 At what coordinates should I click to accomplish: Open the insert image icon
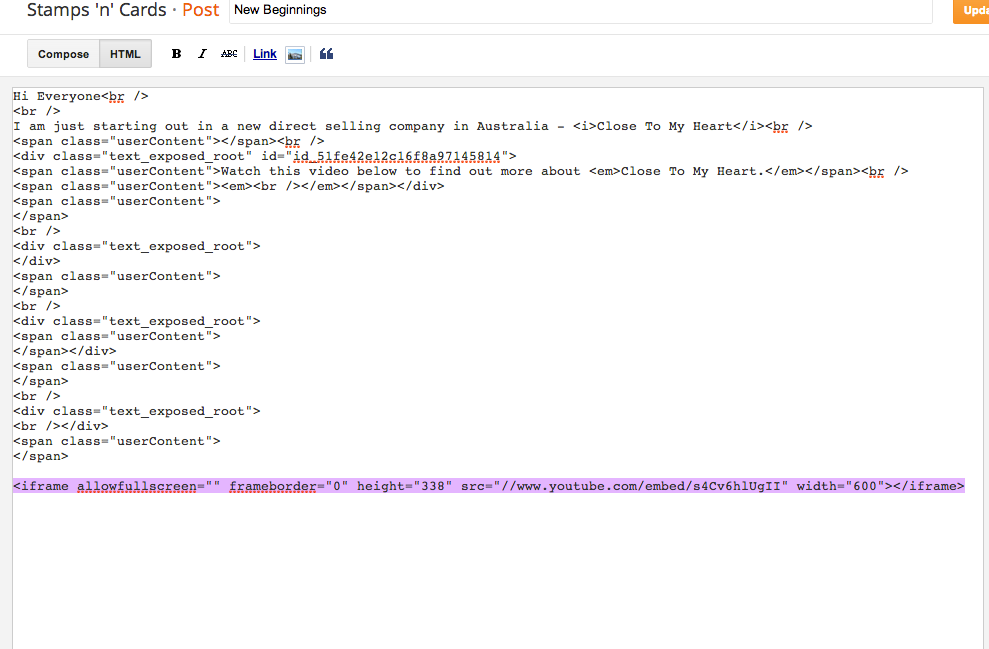pyautogui.click(x=295, y=55)
